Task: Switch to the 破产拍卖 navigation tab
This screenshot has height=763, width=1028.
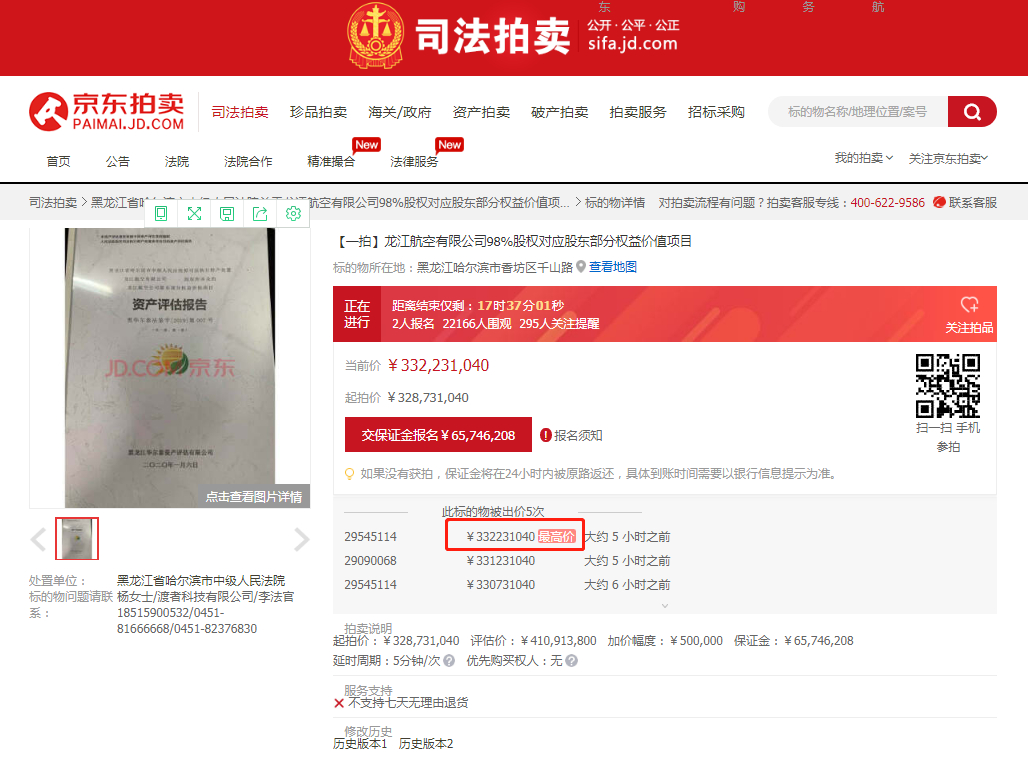Action: tap(559, 111)
